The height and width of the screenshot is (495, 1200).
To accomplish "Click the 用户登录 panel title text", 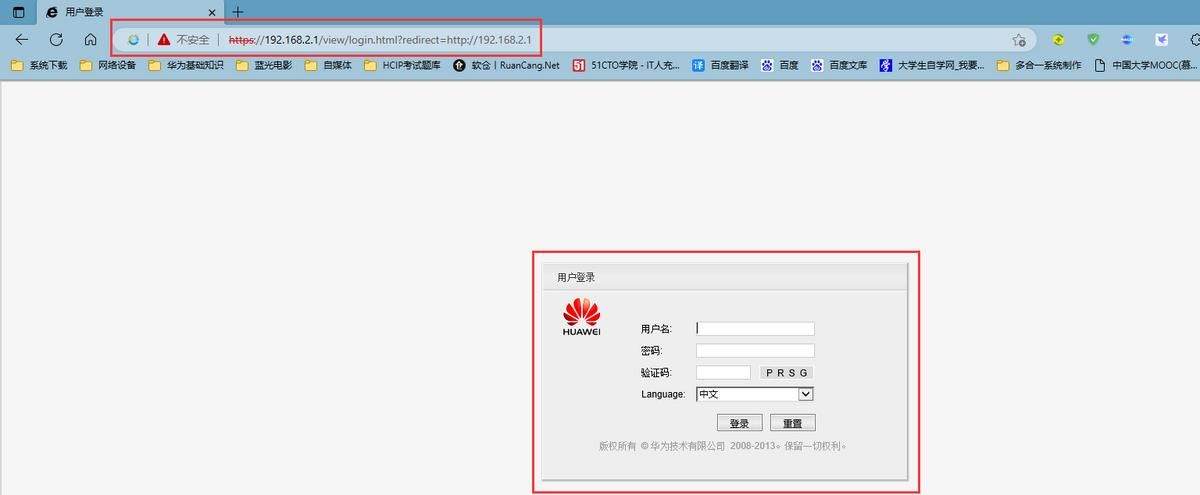I will point(576,277).
